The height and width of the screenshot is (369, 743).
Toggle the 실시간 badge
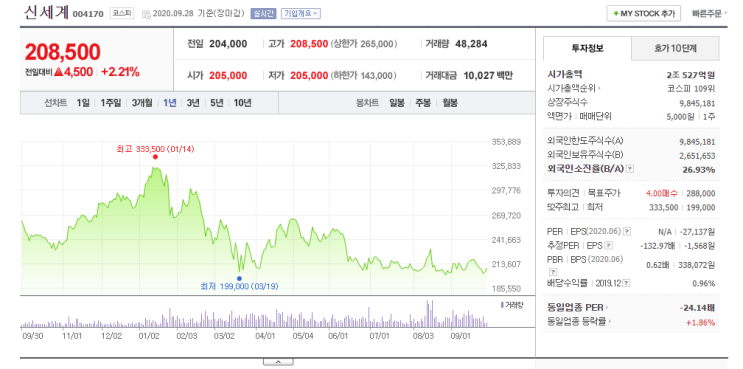[263, 13]
